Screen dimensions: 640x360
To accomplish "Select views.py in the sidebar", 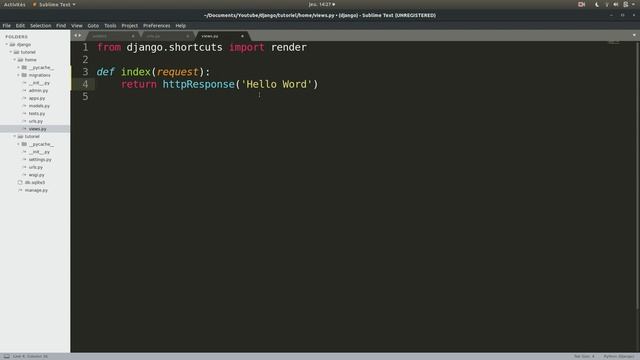I will coord(38,129).
